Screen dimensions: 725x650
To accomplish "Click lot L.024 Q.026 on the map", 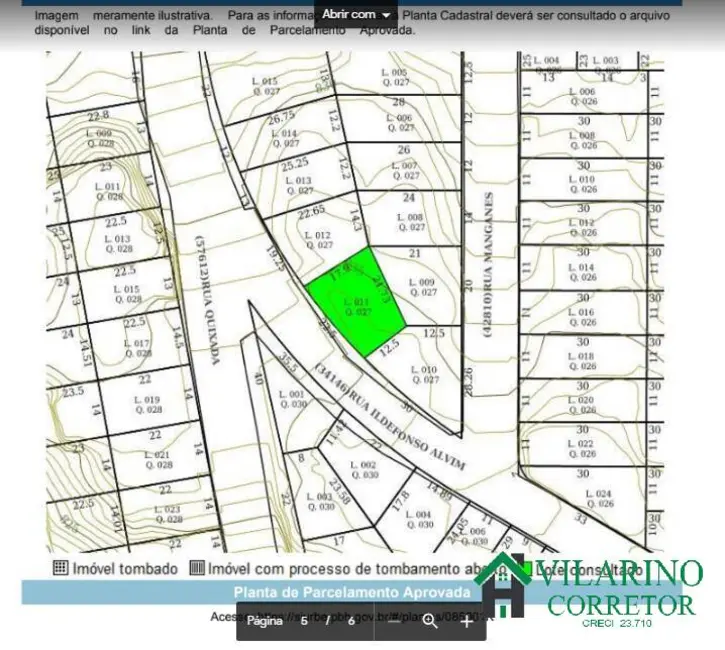I will tap(597, 499).
